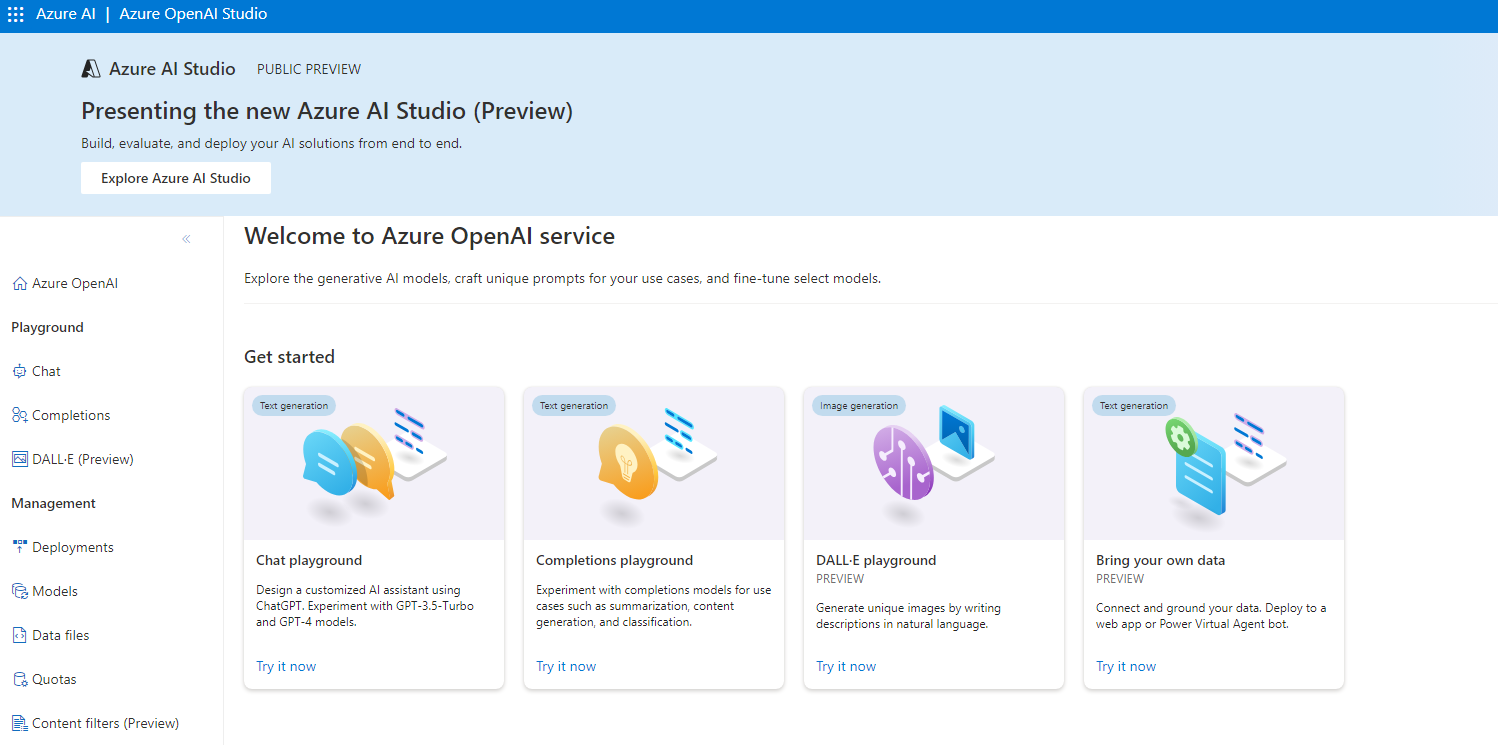
Task: Click the Quotas sidebar icon
Action: [20, 679]
